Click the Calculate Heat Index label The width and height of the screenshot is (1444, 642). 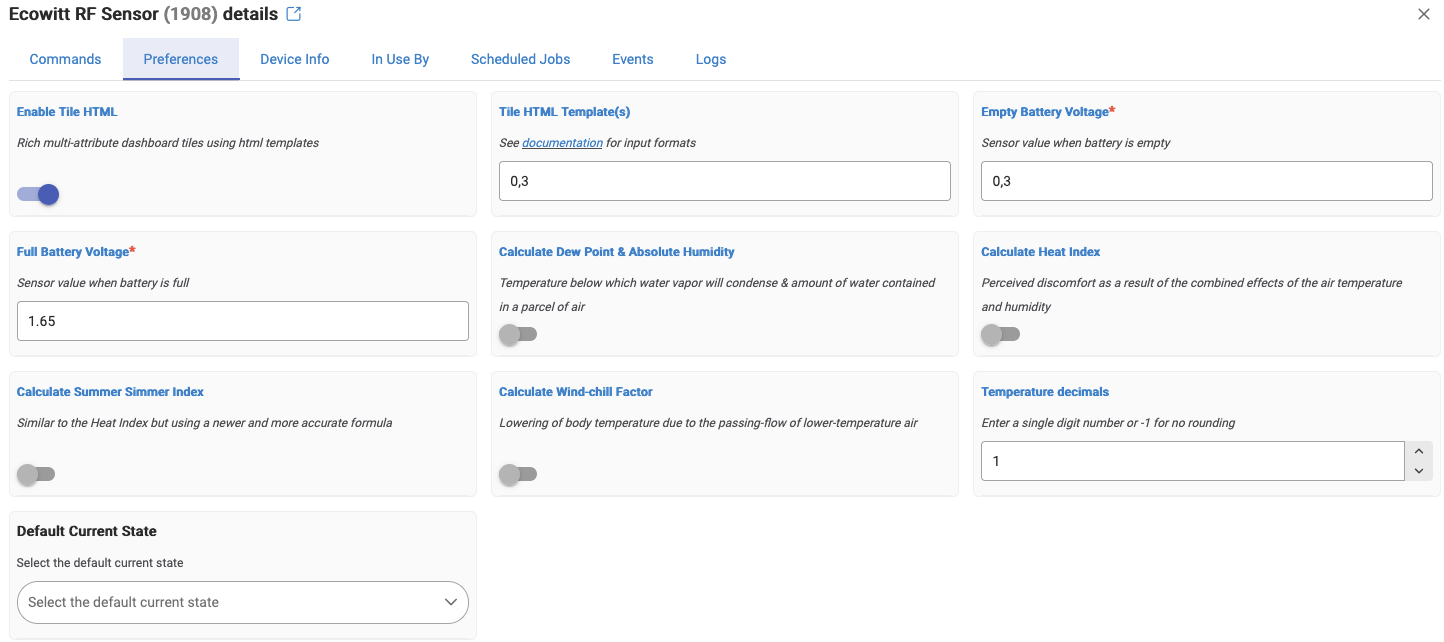(1041, 252)
